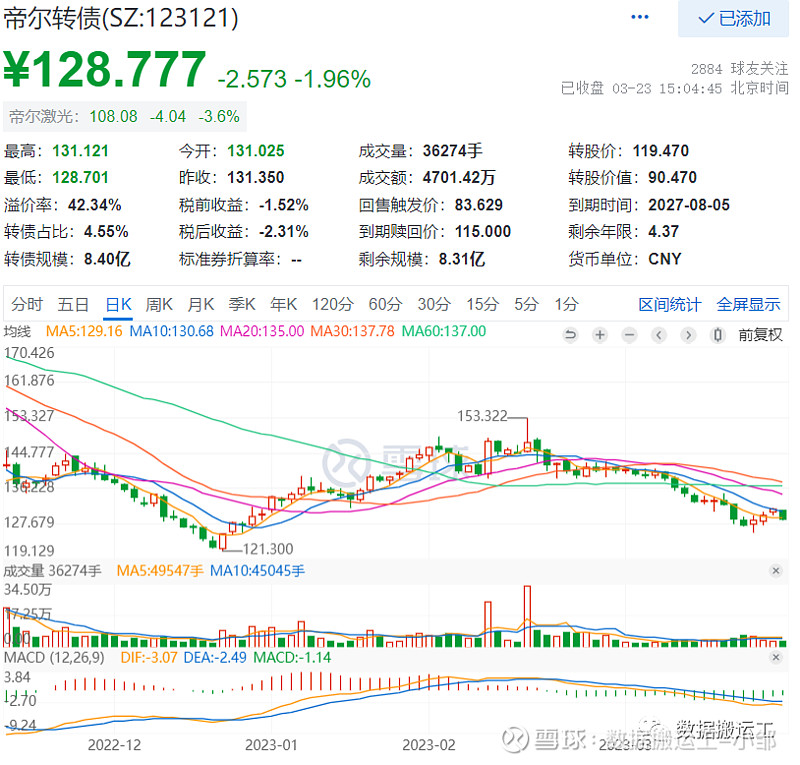The width and height of the screenshot is (800, 765).
Task: Switch to the 1分 interval tab
Action: [566, 305]
